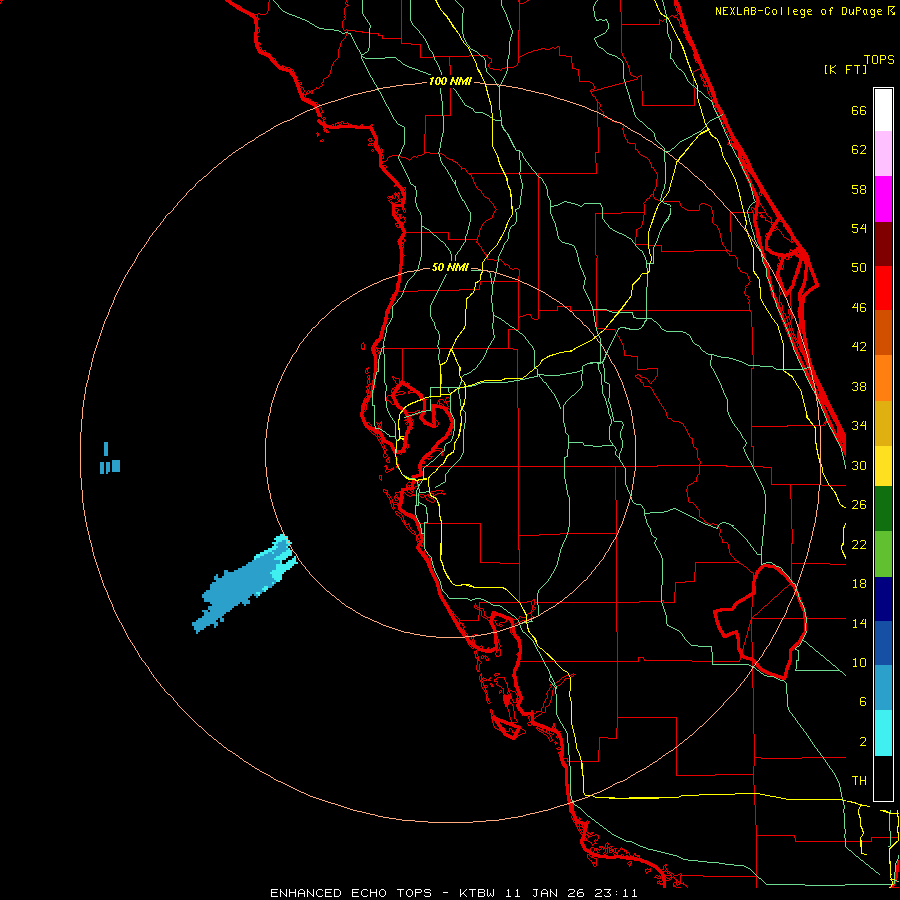900x900 pixels.
Task: Select the magenta 58 kft legend swatch
Action: coord(883,199)
